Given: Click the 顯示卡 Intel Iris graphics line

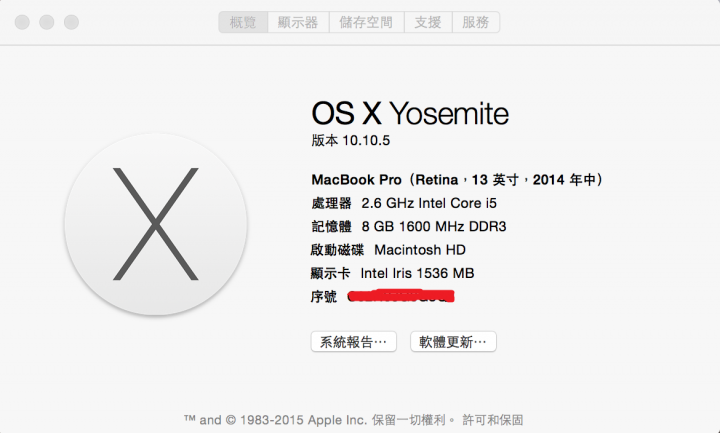Looking at the screenshot, I should [x=393, y=273].
